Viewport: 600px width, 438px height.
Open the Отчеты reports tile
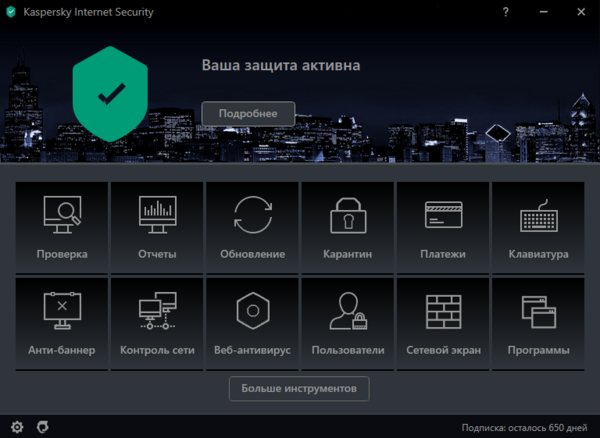click(157, 227)
